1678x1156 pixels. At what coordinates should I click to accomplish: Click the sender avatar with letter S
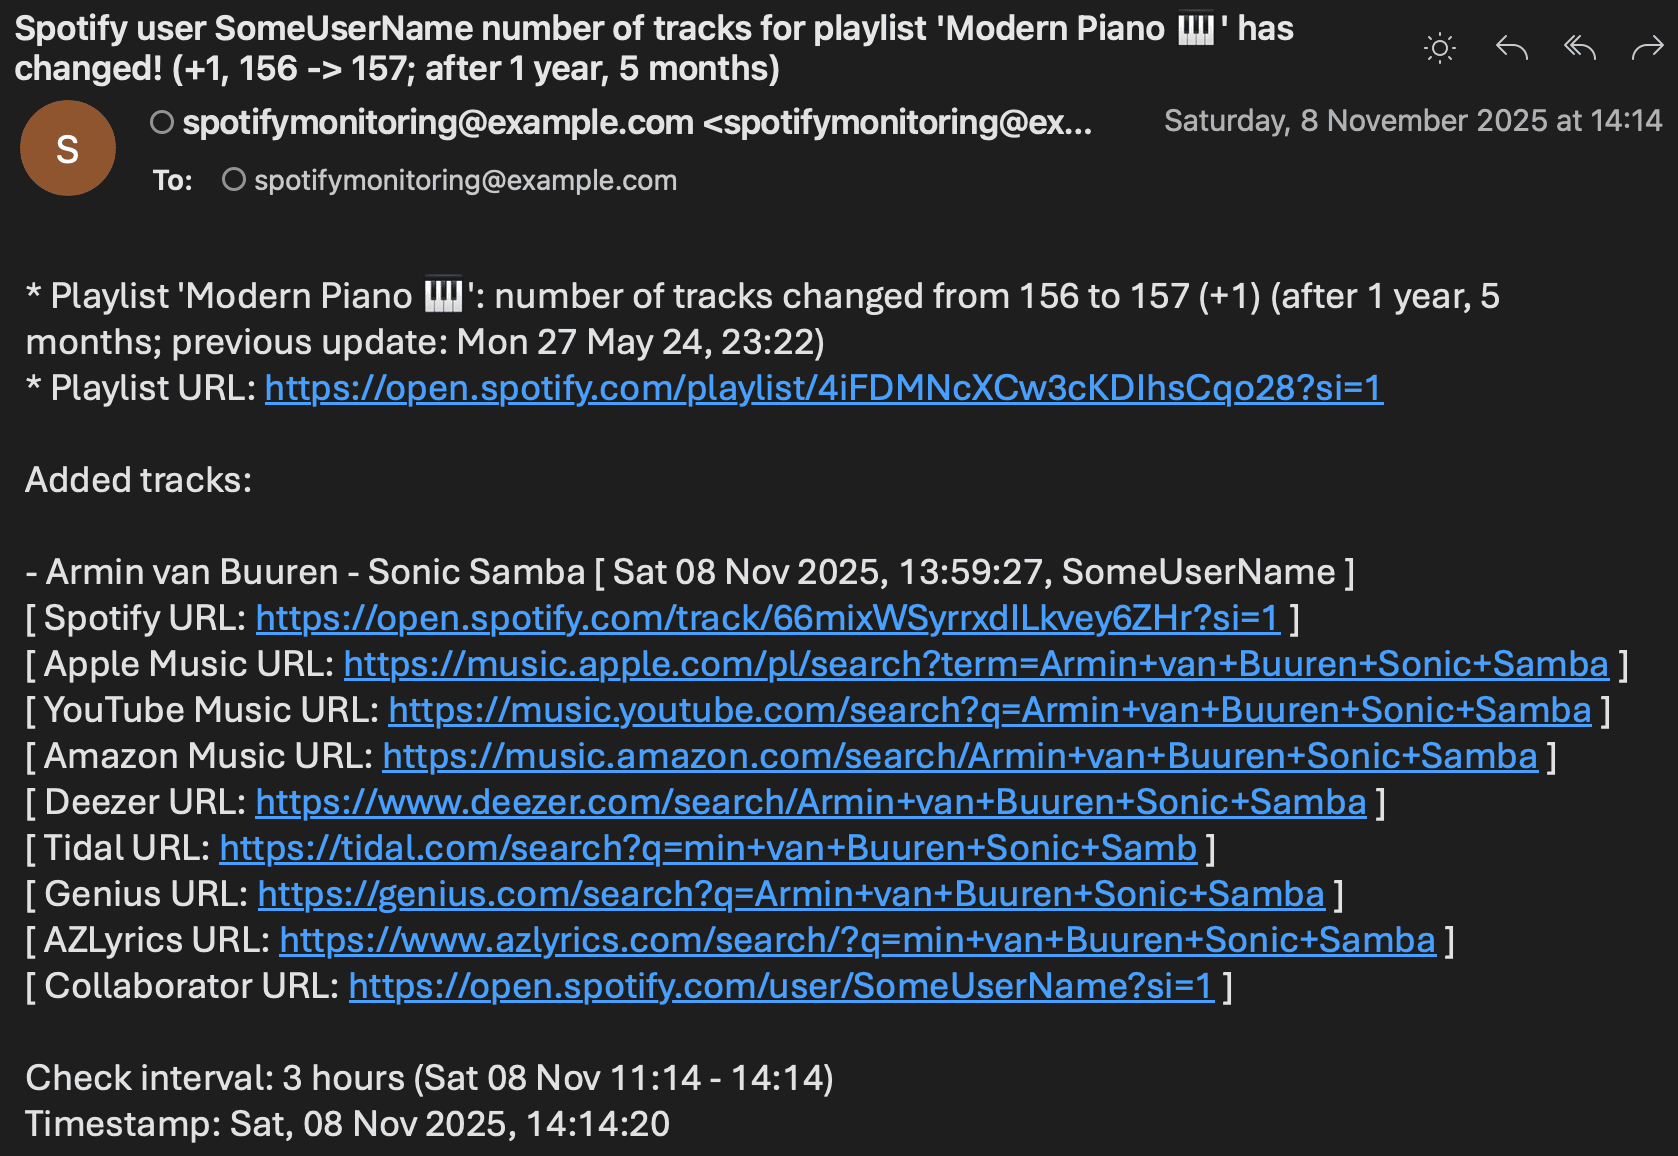67,147
